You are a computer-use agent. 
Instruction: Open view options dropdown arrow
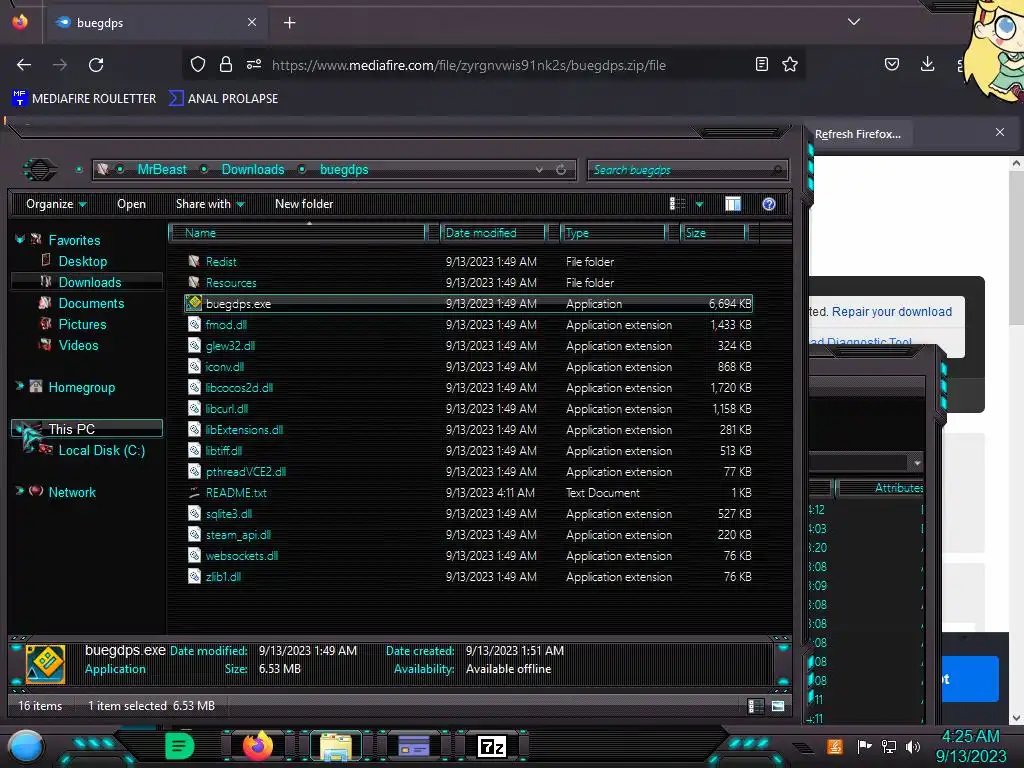[699, 204]
